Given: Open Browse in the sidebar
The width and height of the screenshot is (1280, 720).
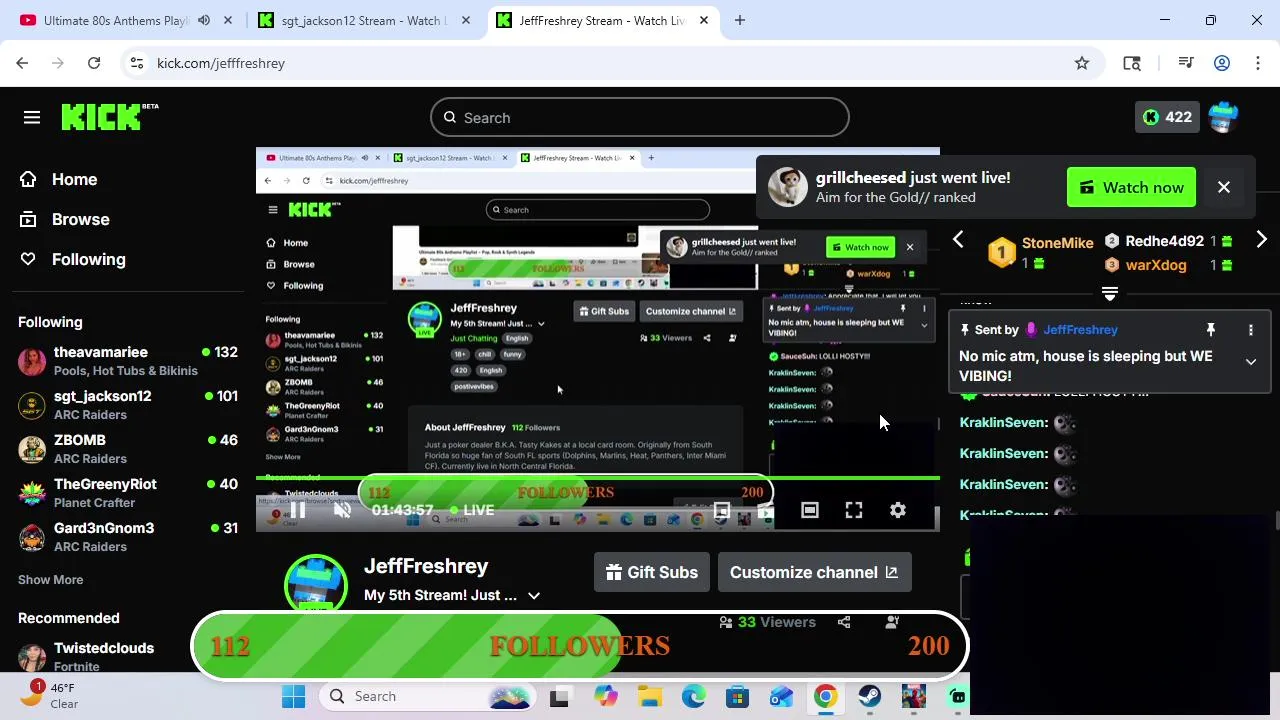Looking at the screenshot, I should [65, 219].
